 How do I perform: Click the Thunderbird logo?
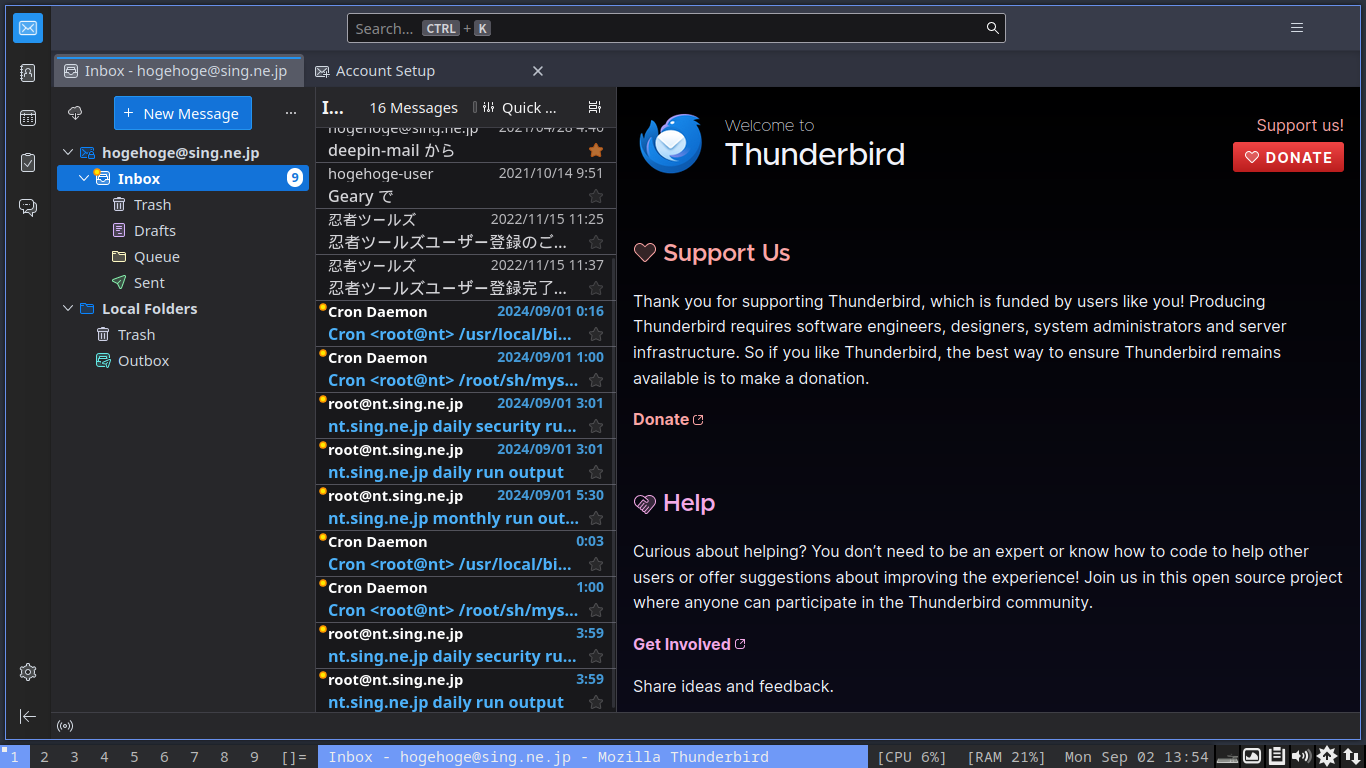(x=671, y=143)
